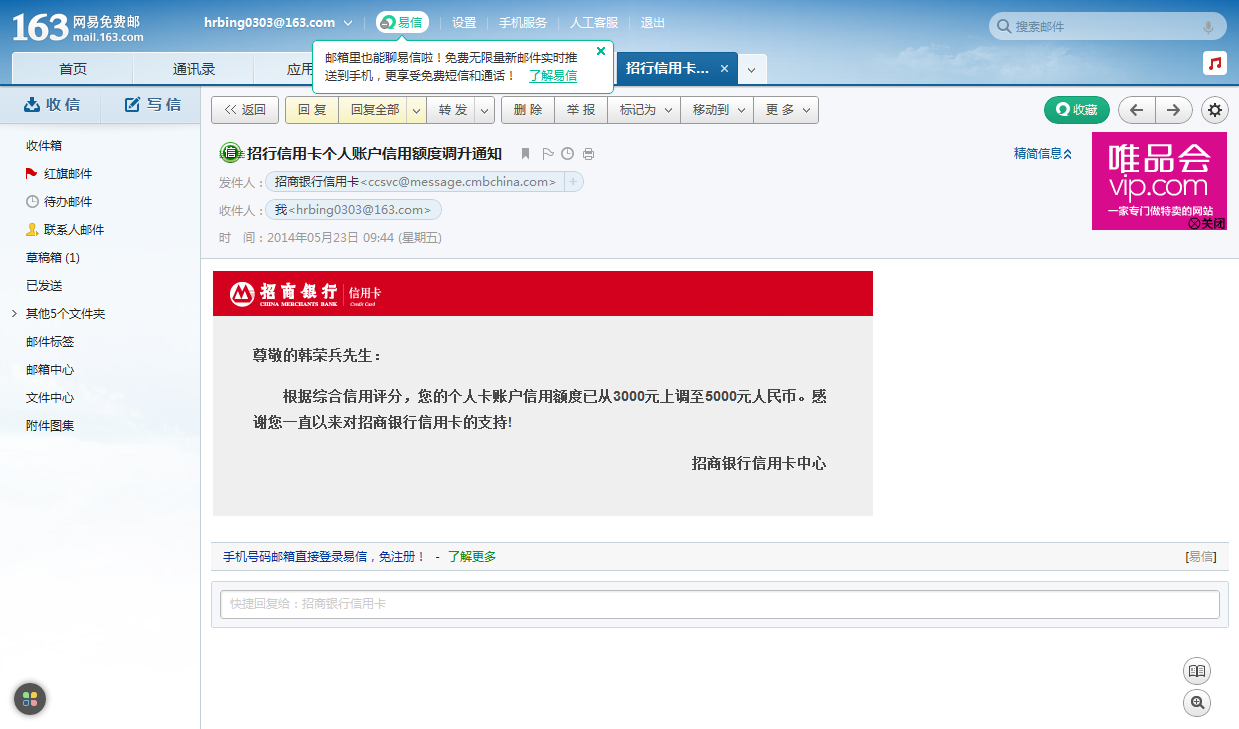Click the verified sender badge icon
Viewport: 1239px width, 729px height.
[231, 153]
